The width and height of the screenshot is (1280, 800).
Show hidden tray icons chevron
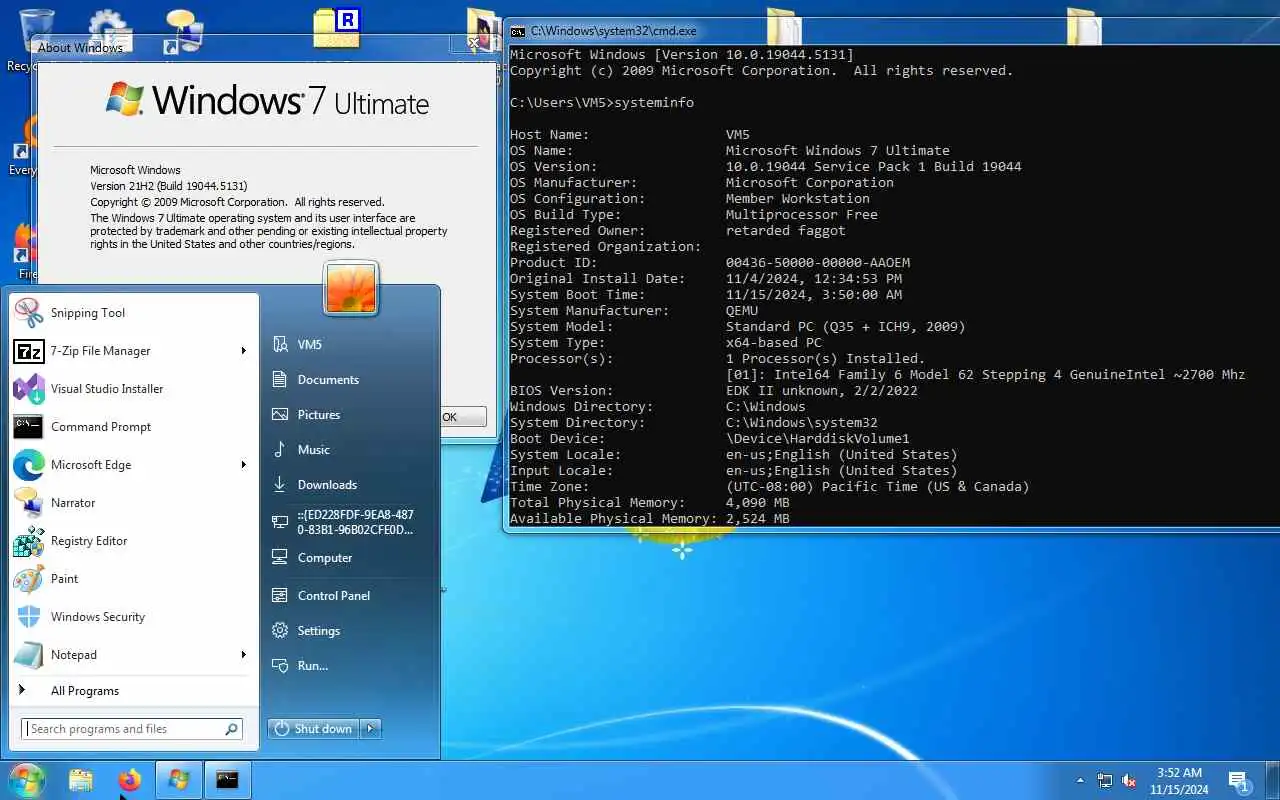pos(1080,780)
